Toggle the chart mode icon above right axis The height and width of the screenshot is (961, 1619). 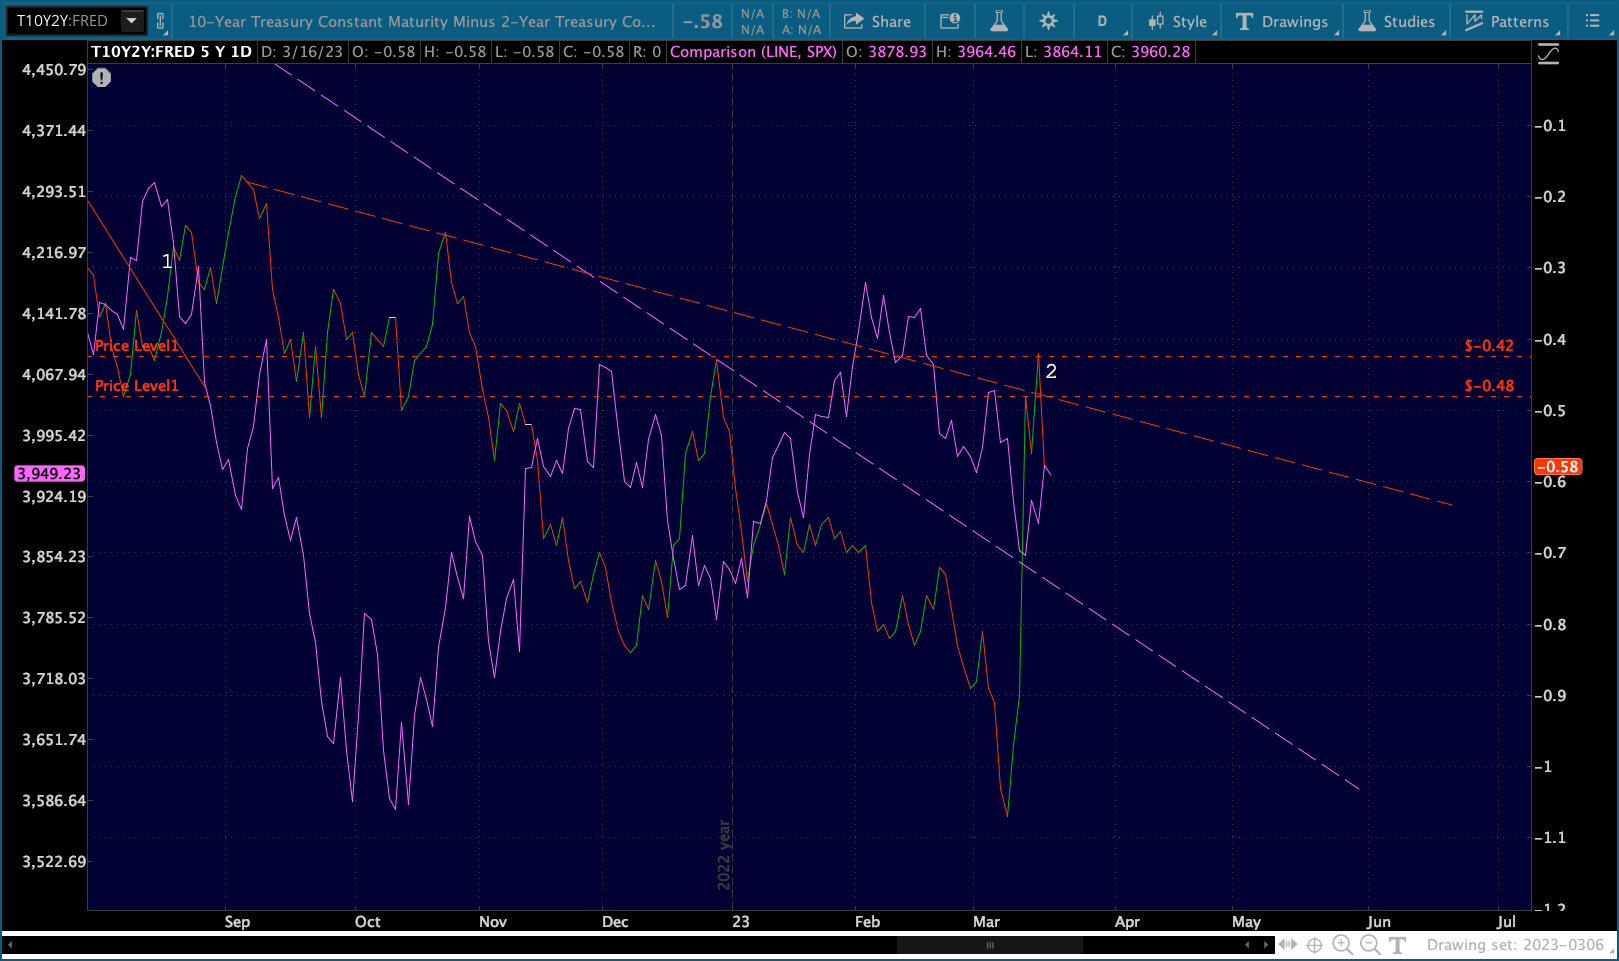click(x=1548, y=54)
